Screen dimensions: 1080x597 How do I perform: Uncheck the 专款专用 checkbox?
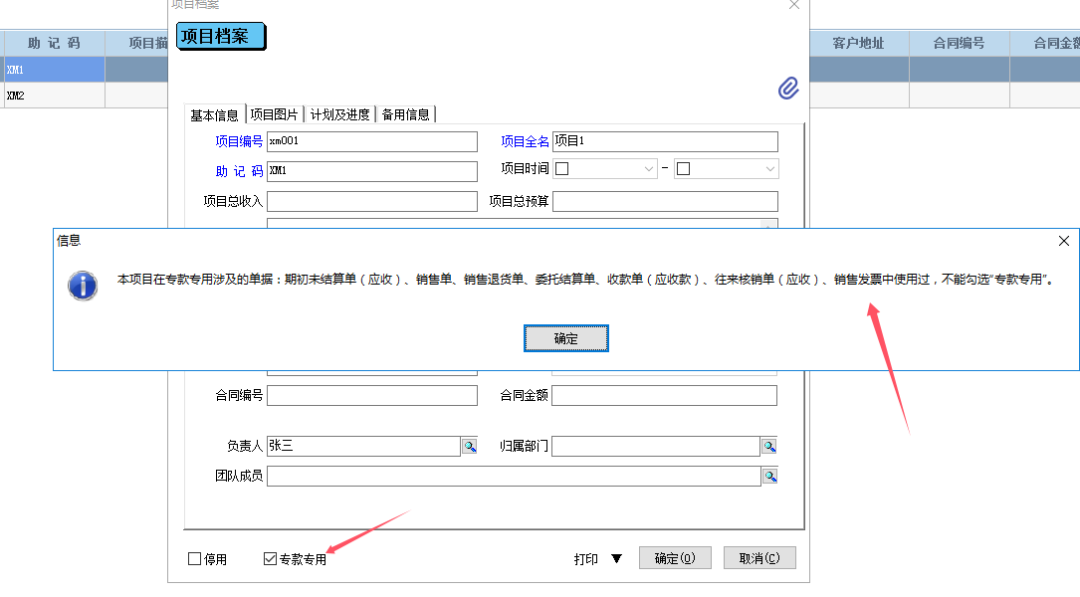click(270, 558)
